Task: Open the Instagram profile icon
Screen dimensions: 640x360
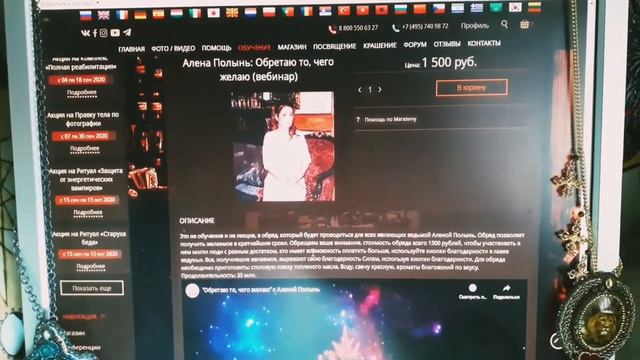Action: pyautogui.click(x=104, y=33)
